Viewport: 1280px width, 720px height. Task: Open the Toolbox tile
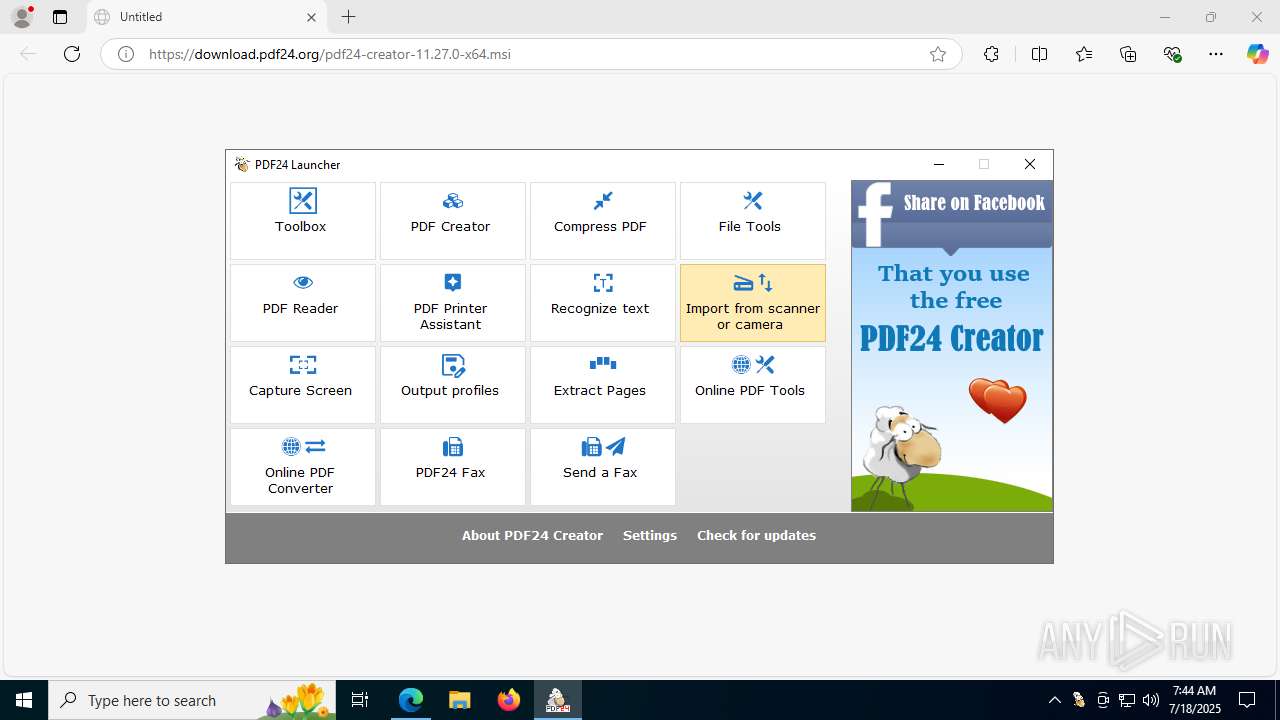tap(303, 221)
